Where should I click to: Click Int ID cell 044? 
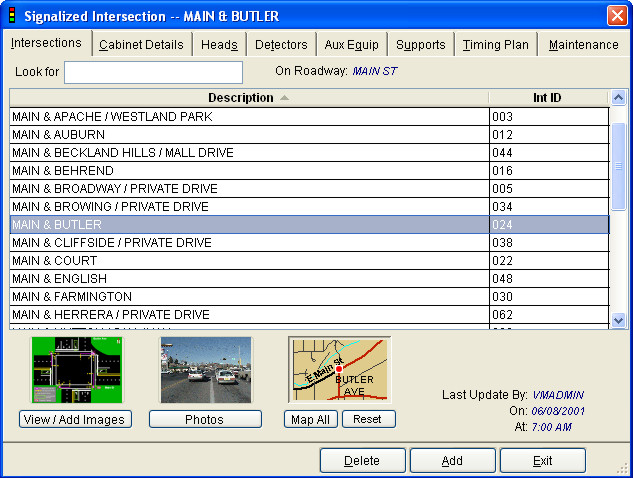549,153
